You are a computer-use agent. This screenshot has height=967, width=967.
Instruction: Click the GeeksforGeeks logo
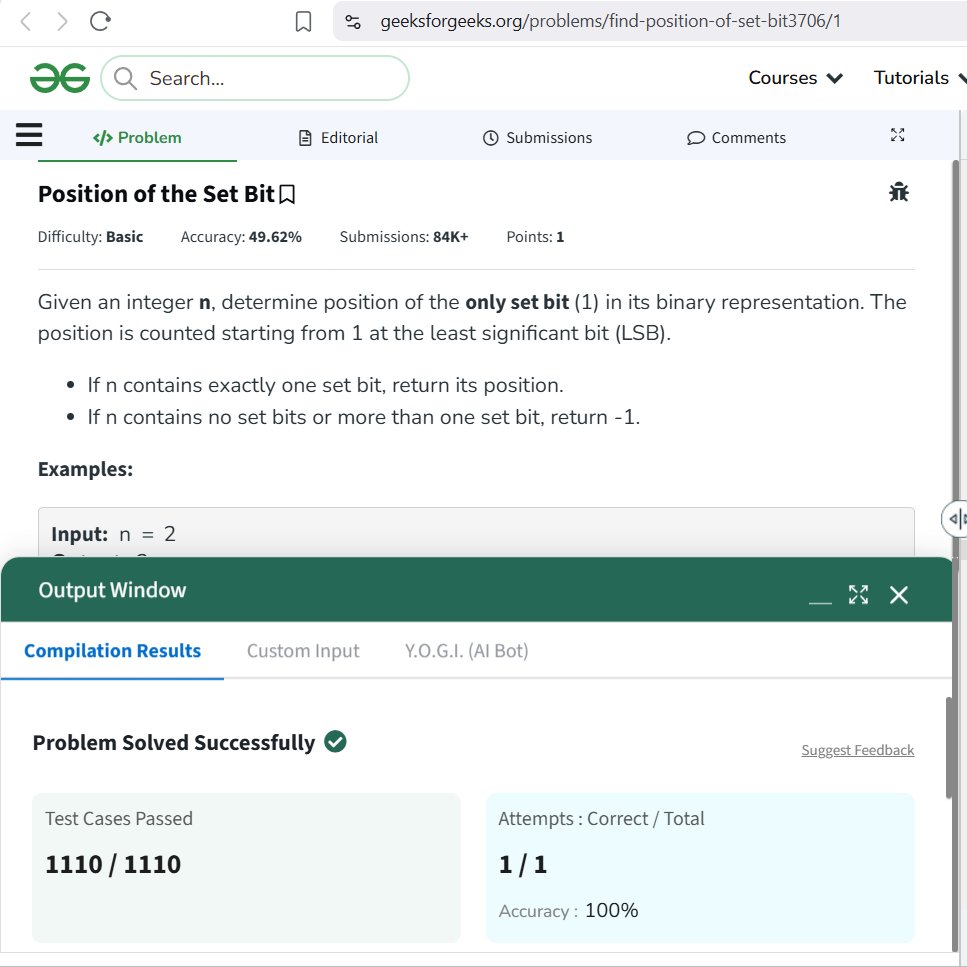60,78
